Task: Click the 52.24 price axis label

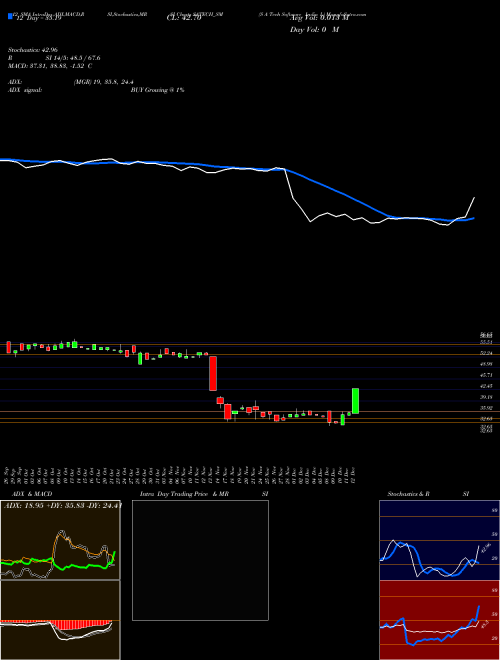Action: pos(487,353)
